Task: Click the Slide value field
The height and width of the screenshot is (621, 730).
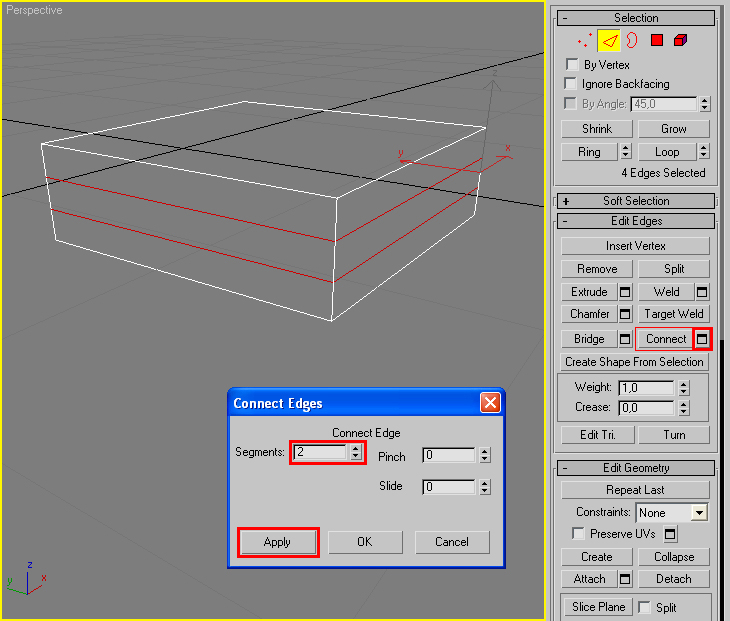Action: [x=449, y=487]
